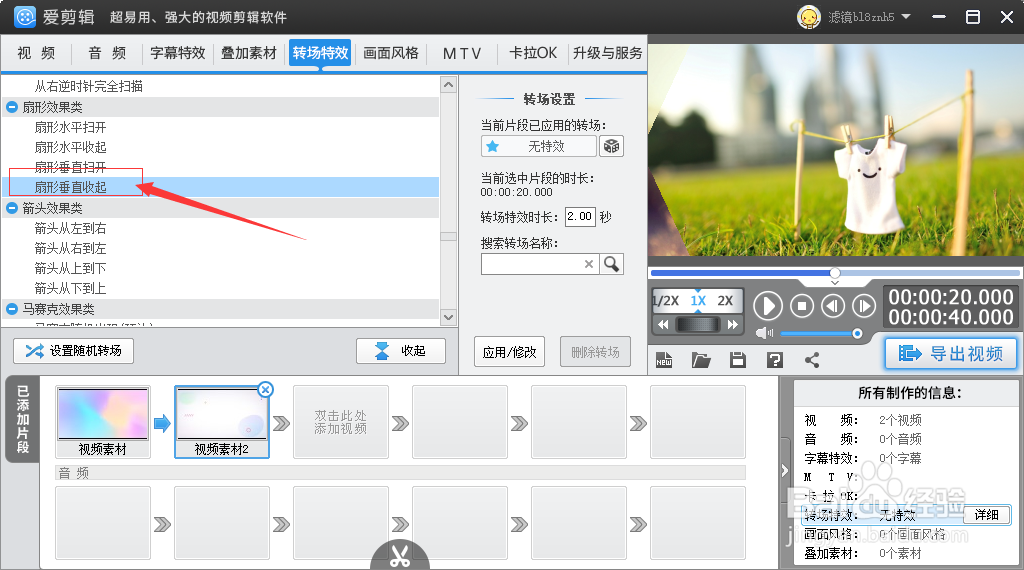Click the 无特效 applied transition field

pos(539,146)
